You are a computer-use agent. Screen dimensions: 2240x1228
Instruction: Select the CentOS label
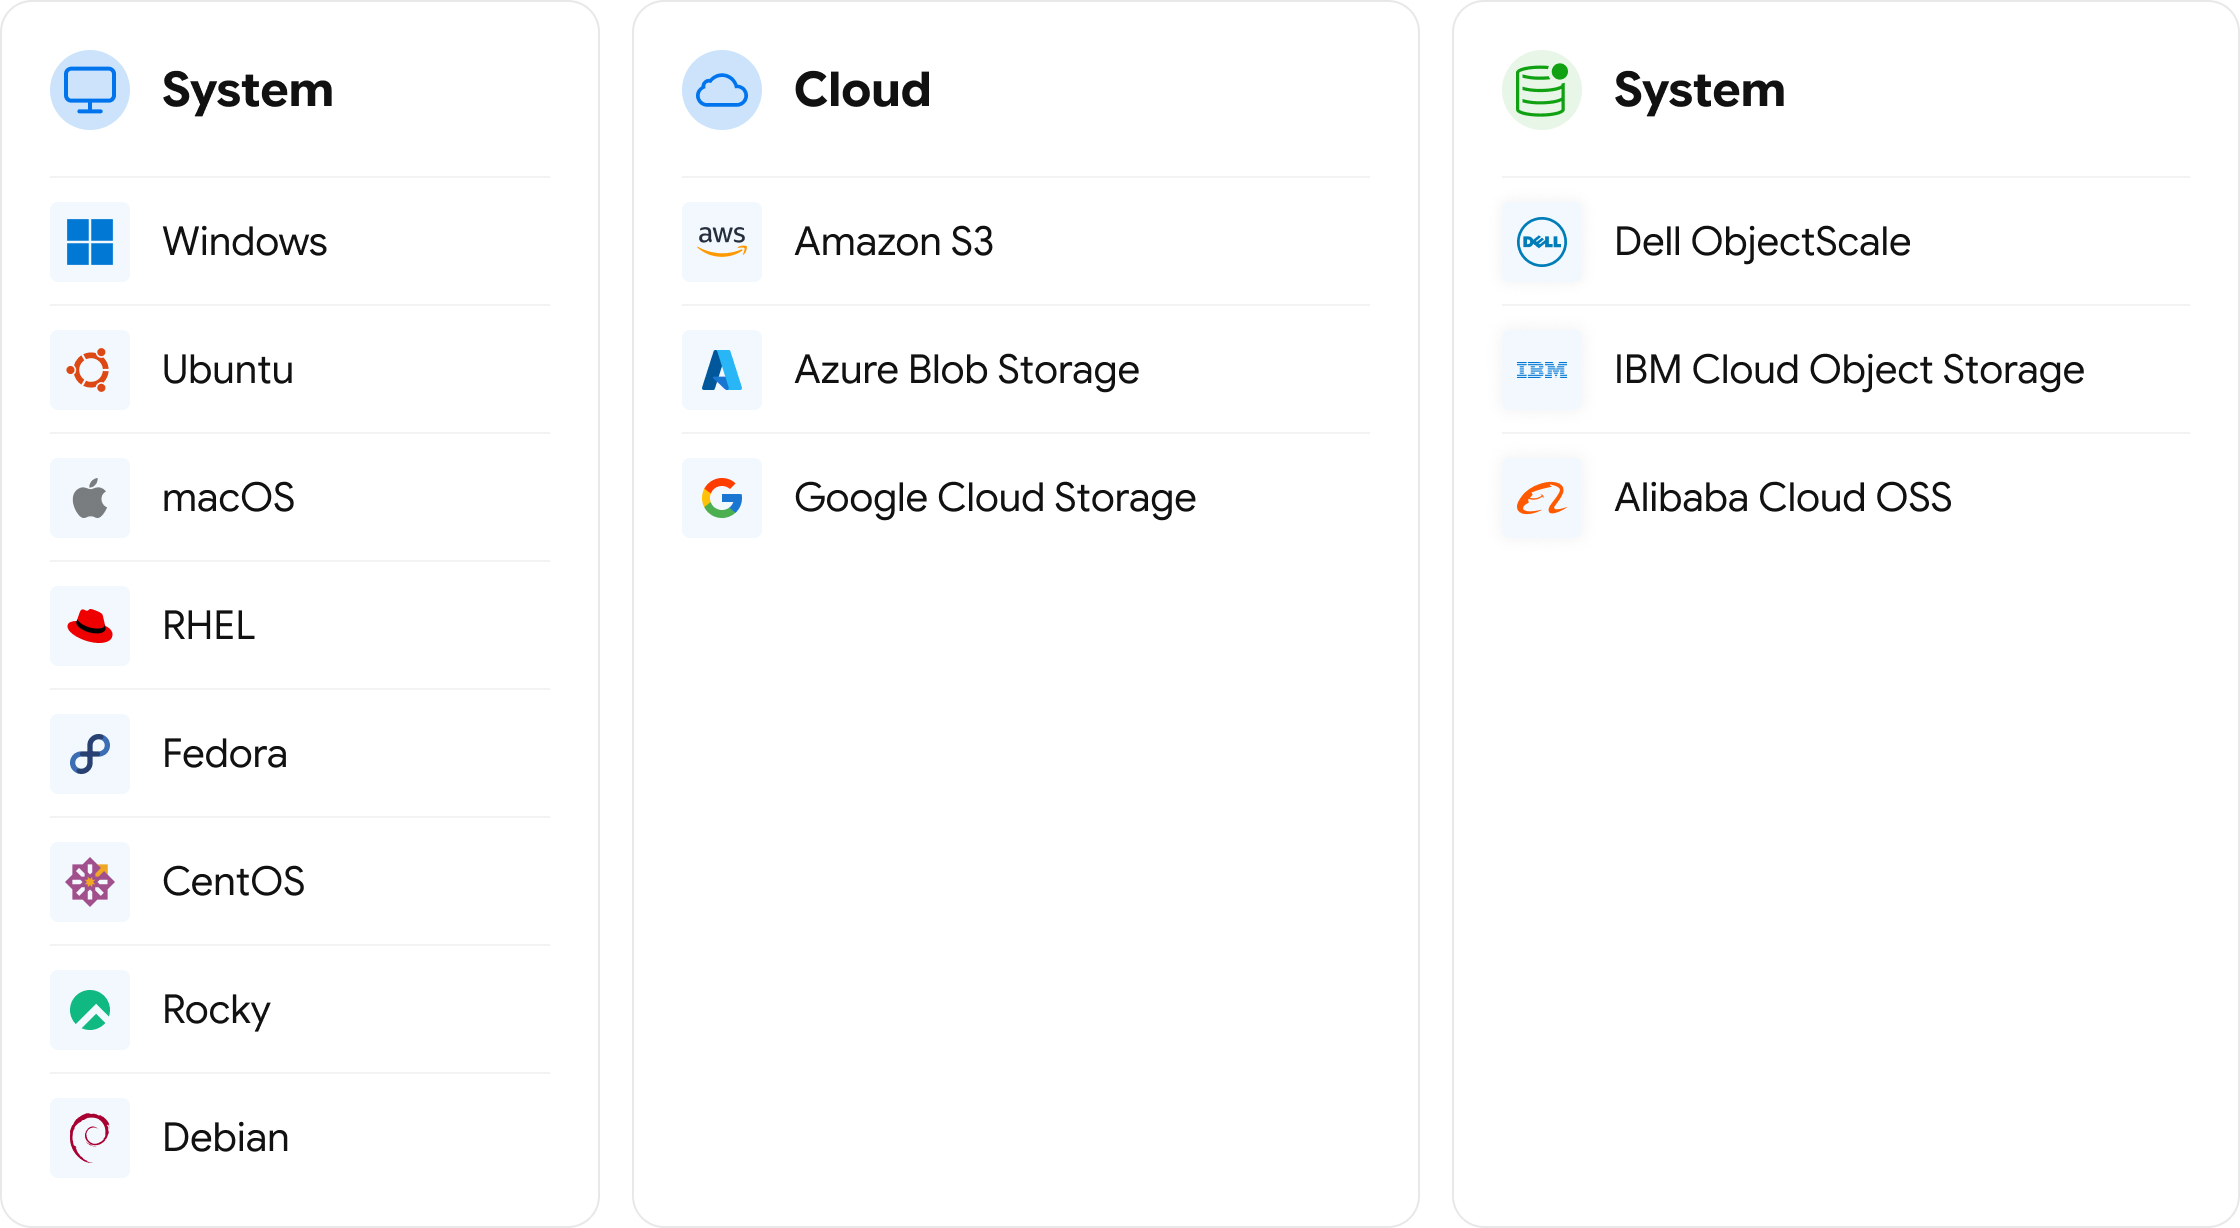(234, 882)
